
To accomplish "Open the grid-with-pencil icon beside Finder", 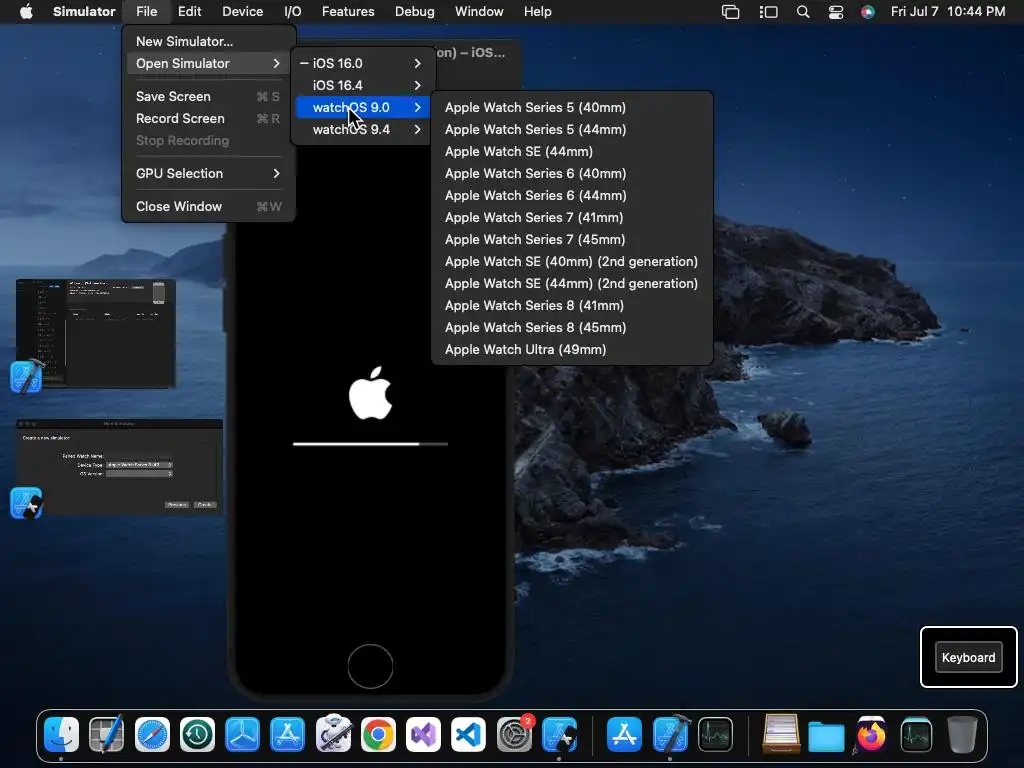I will [106, 735].
